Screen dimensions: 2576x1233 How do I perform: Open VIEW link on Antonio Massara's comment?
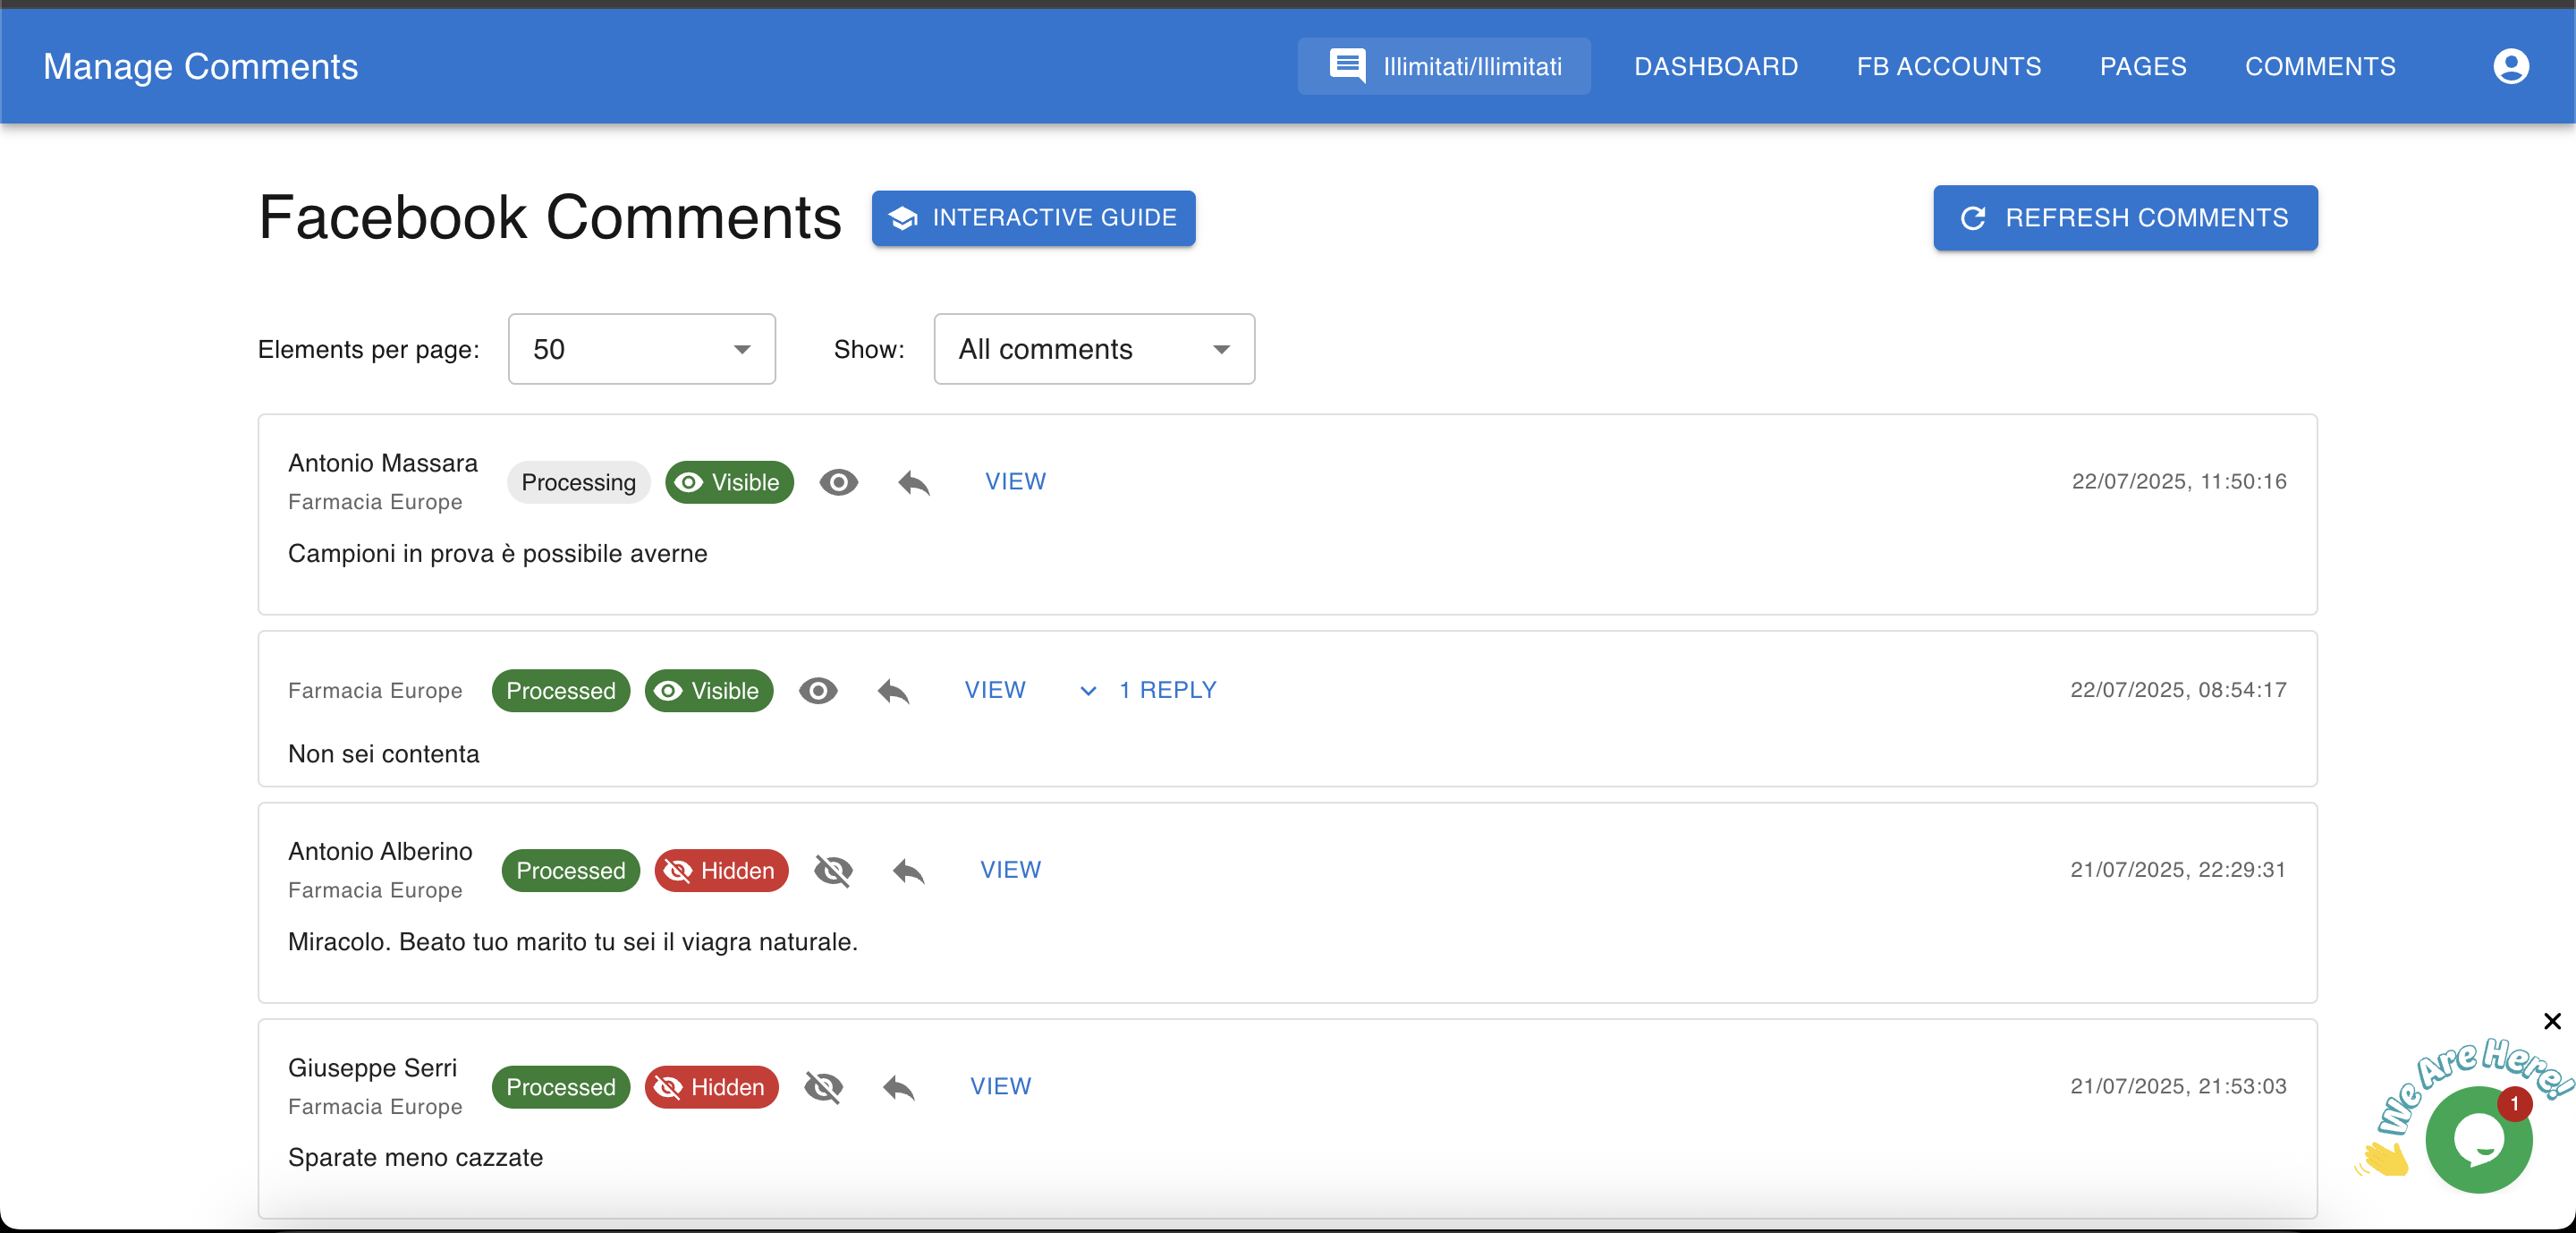tap(1015, 481)
